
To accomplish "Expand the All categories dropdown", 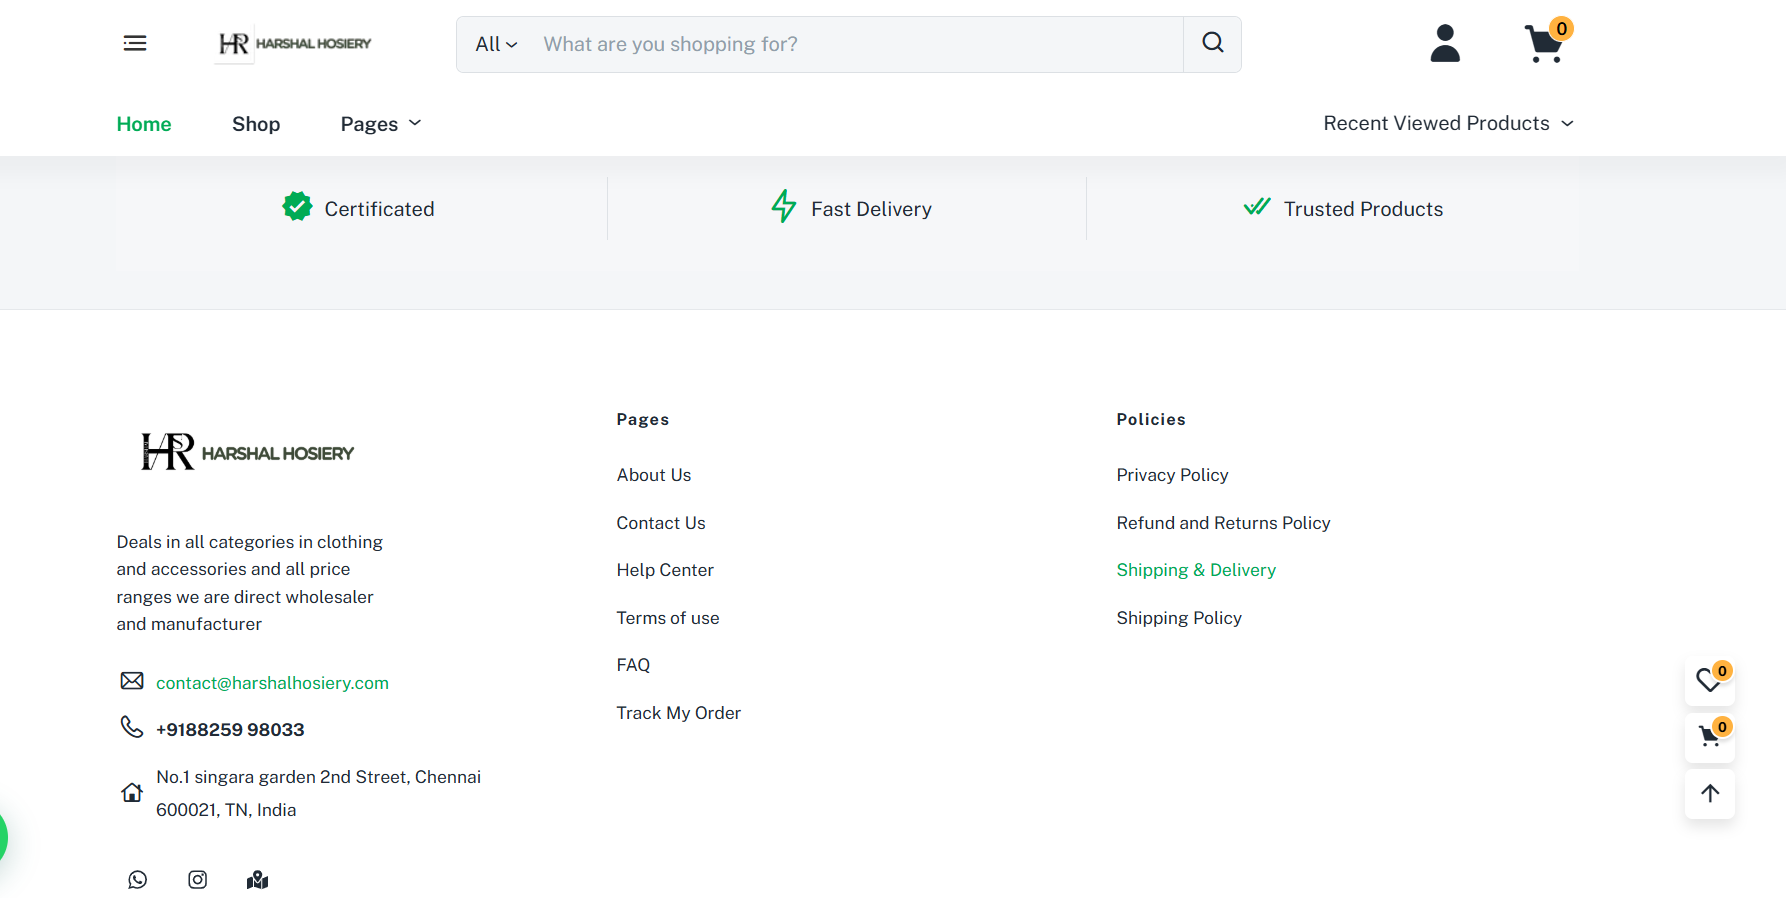I will [x=496, y=44].
